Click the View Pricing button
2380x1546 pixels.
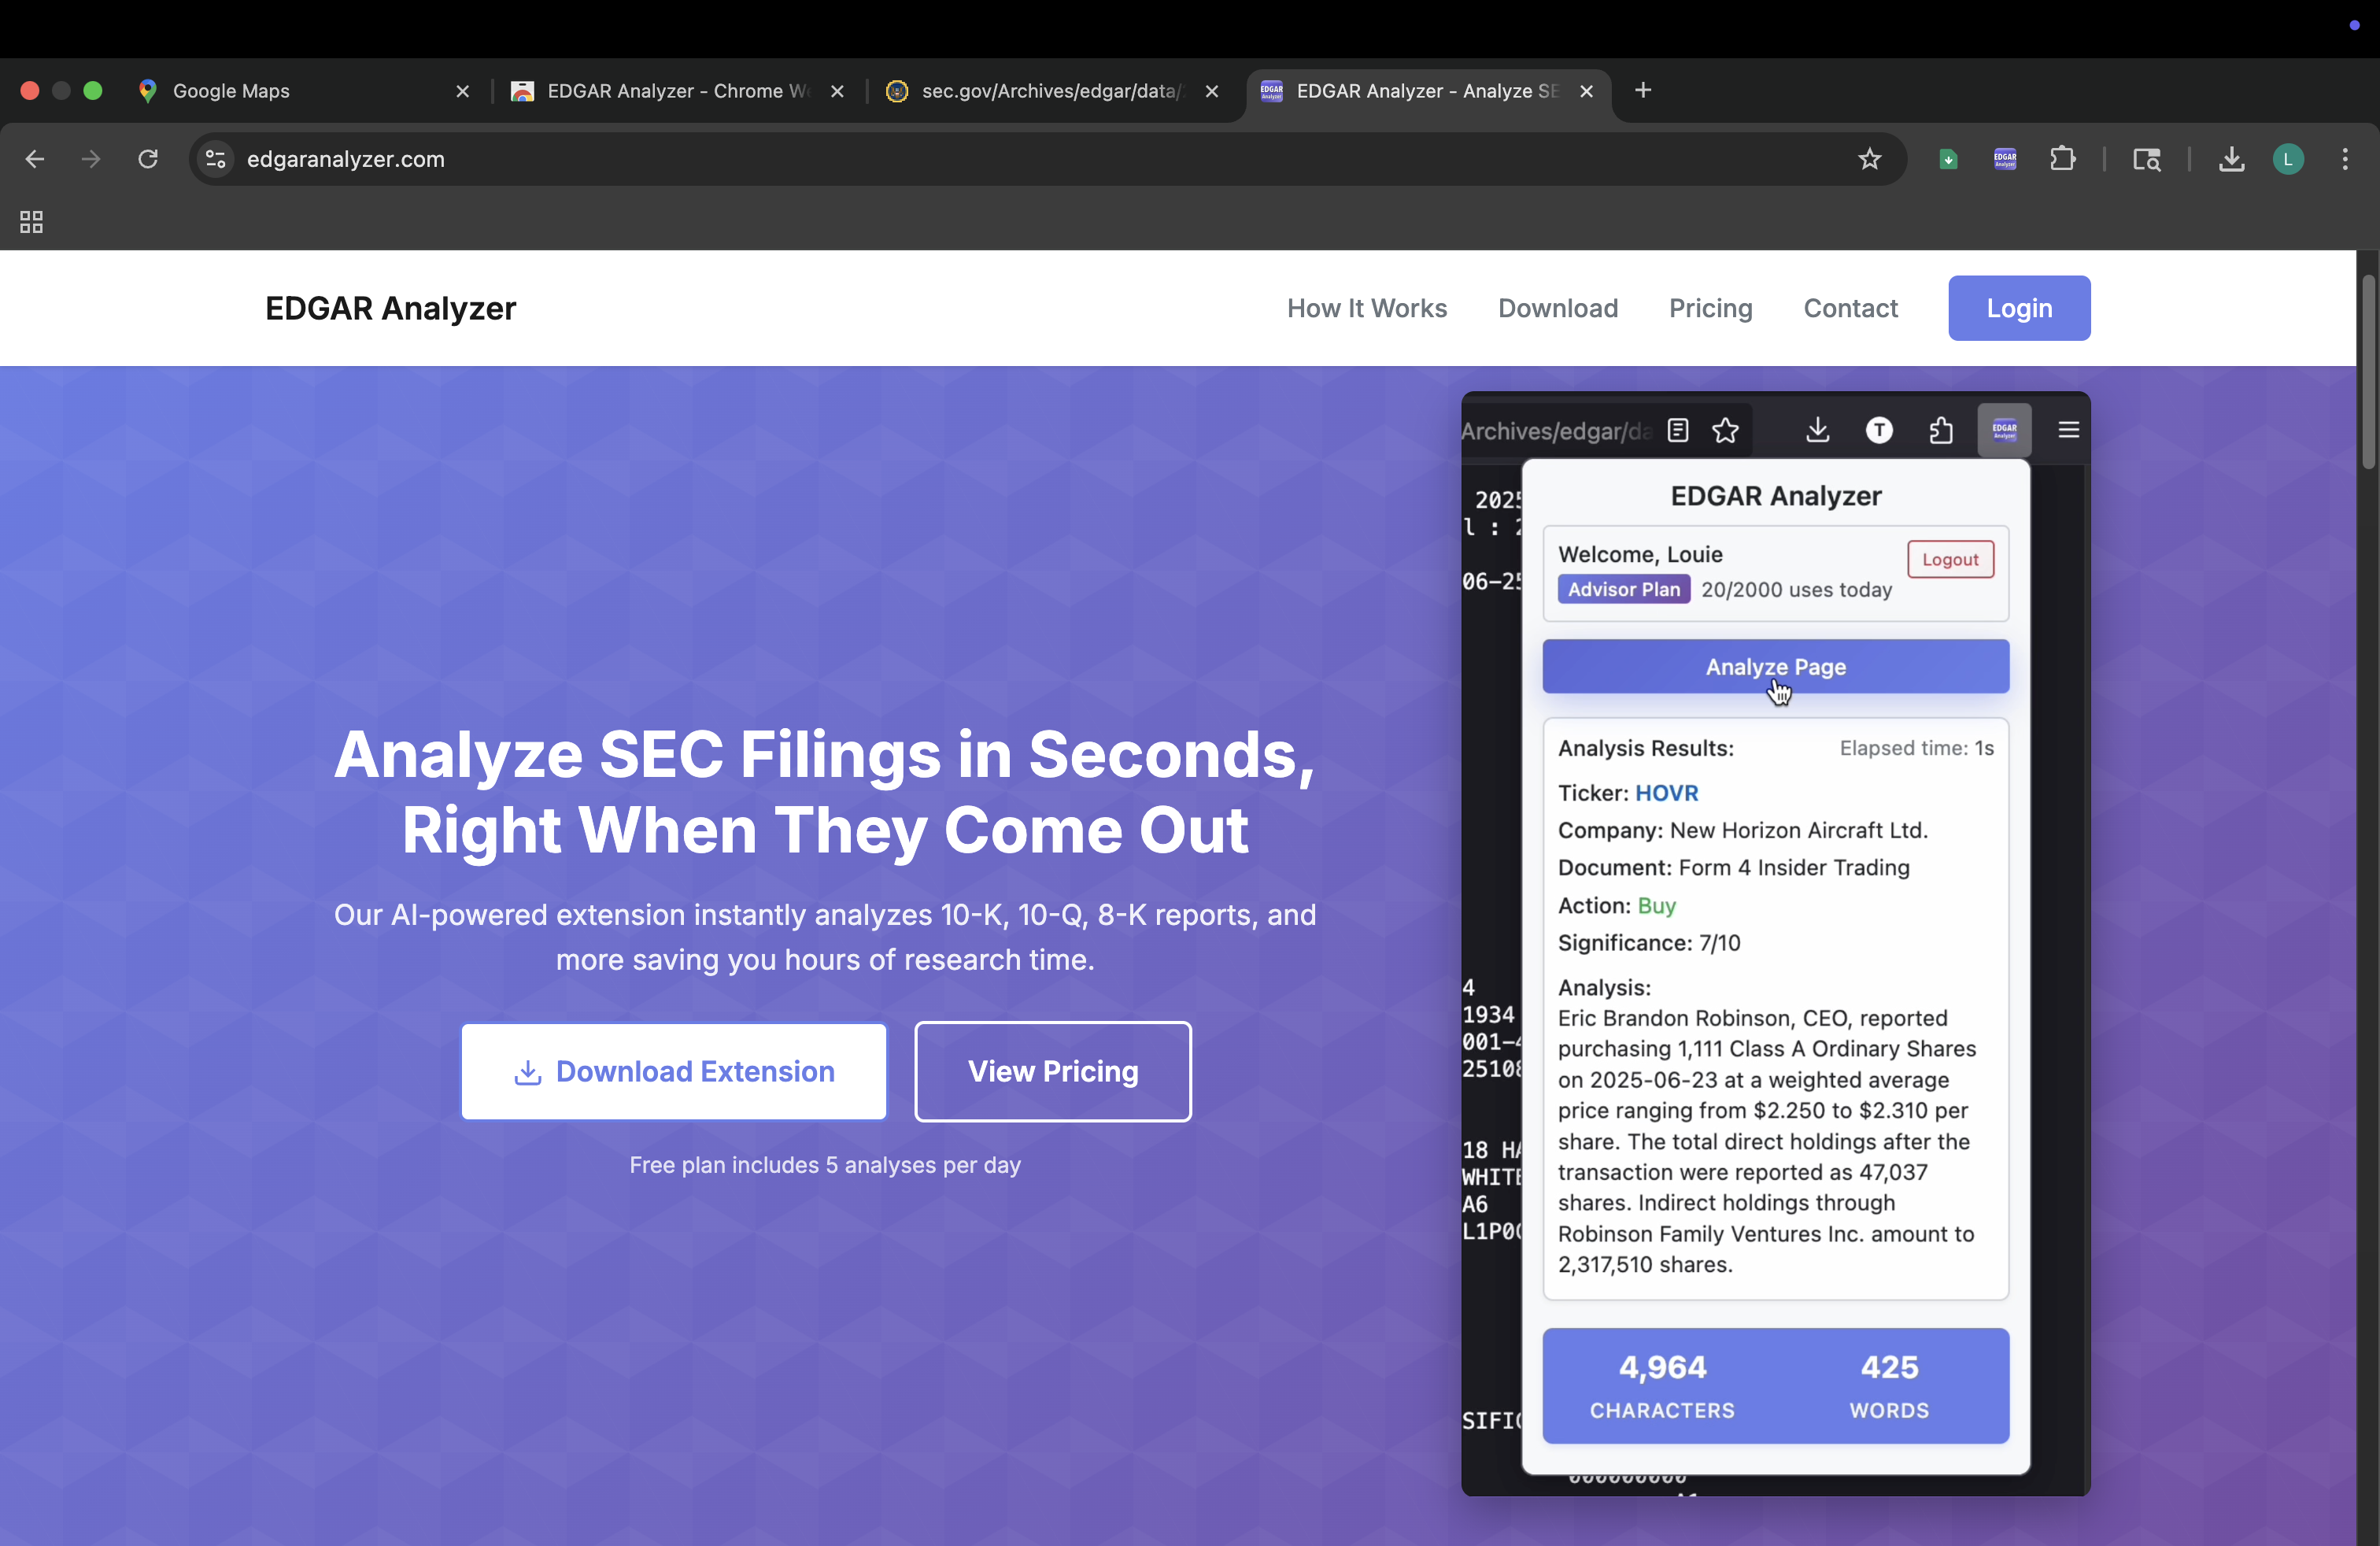1053,1071
